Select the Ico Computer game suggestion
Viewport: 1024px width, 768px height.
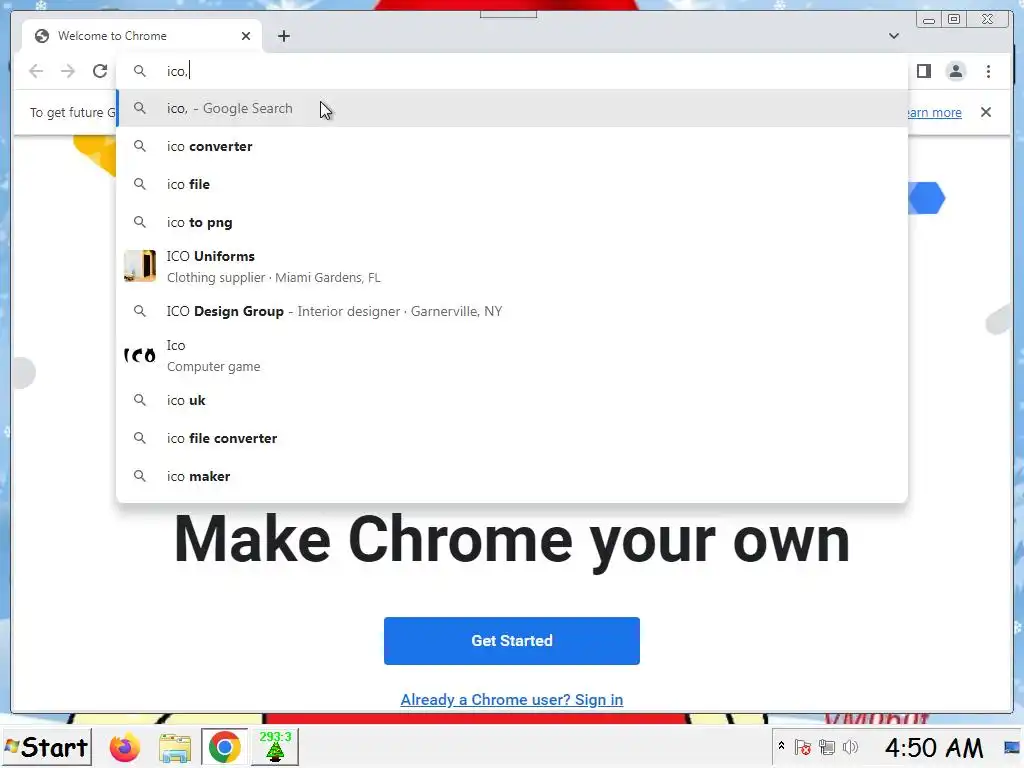click(x=512, y=356)
